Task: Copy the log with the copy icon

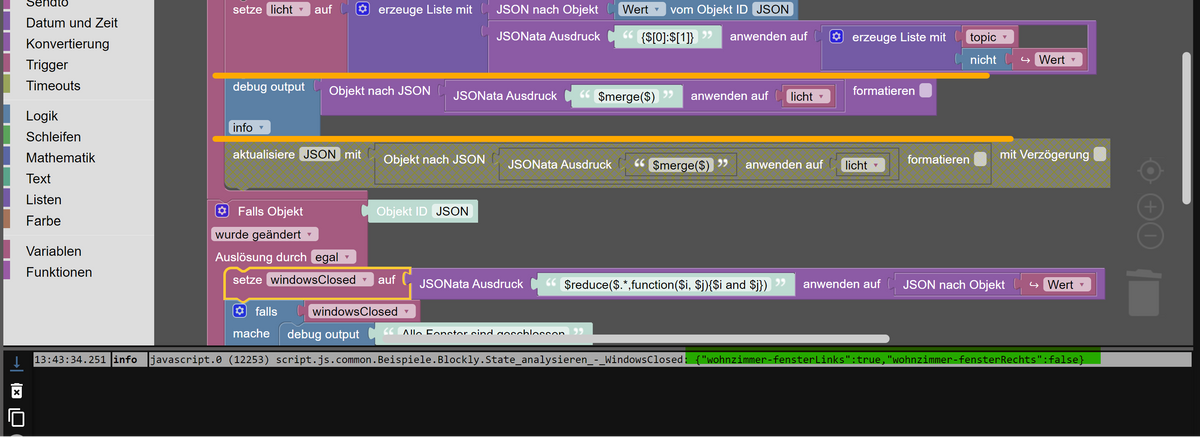Action: tap(16, 418)
